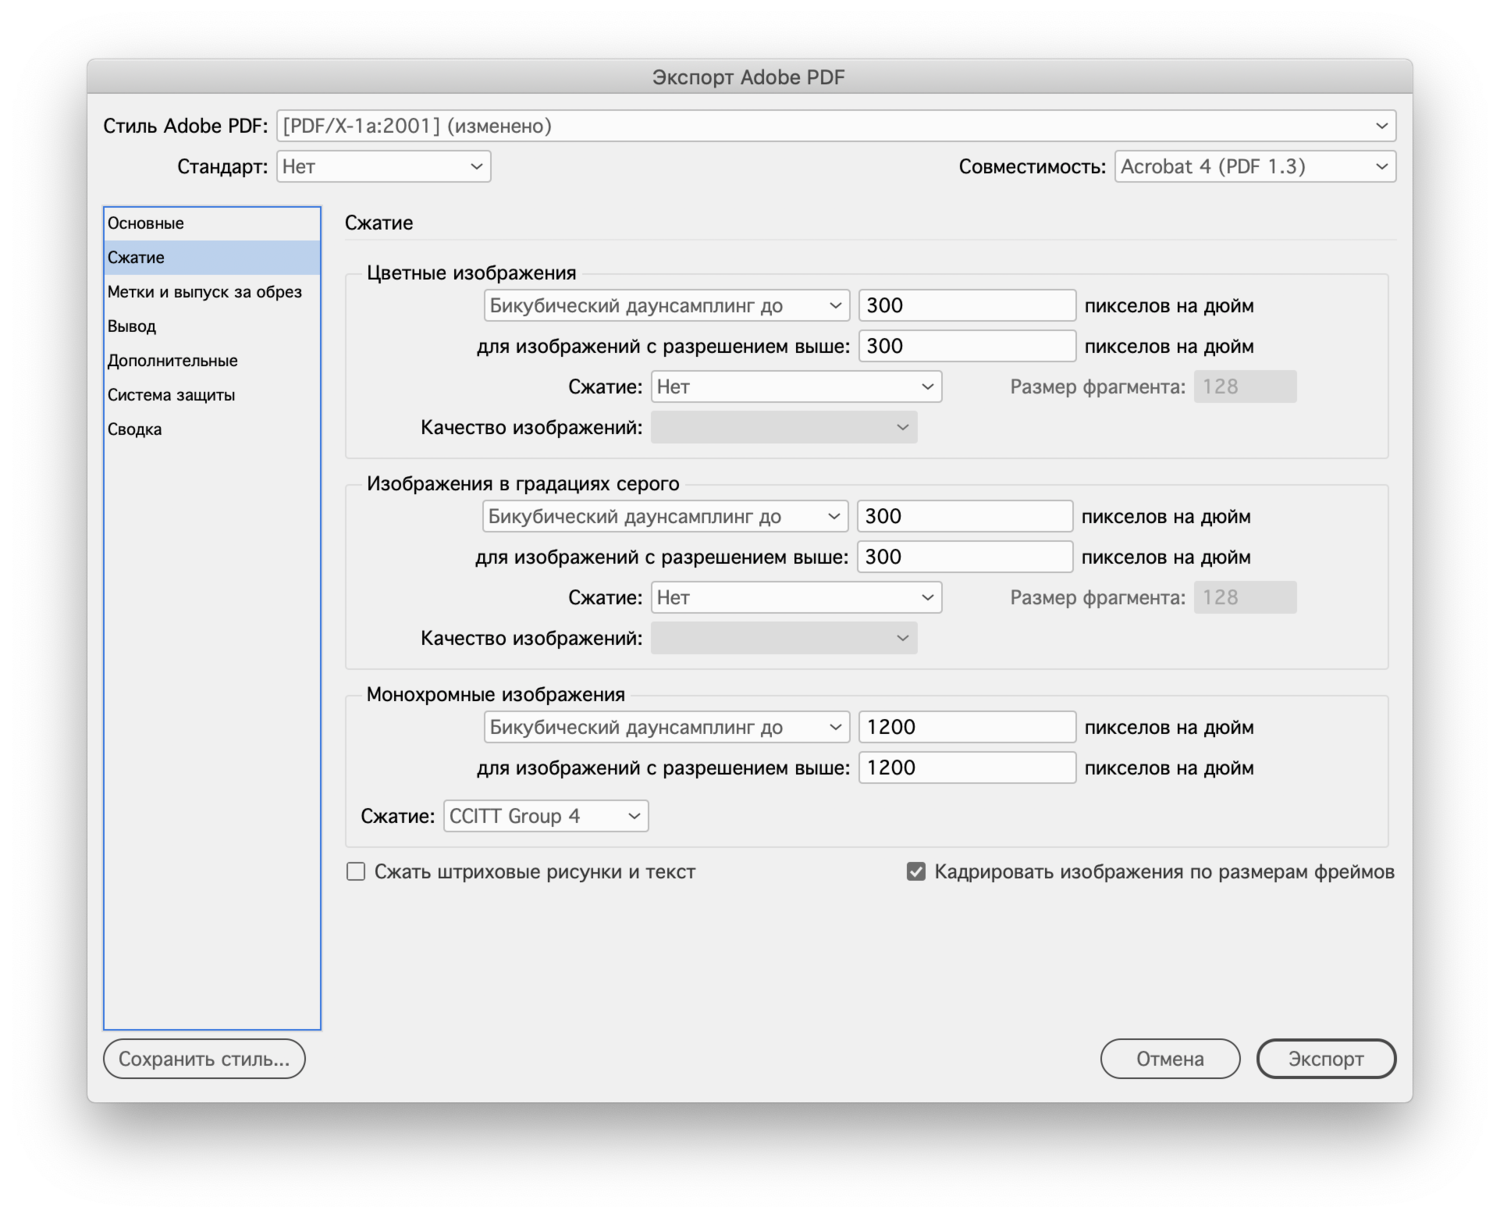The image size is (1500, 1218).
Task: Open Метки и выпуск за обрез section
Action: (212, 292)
